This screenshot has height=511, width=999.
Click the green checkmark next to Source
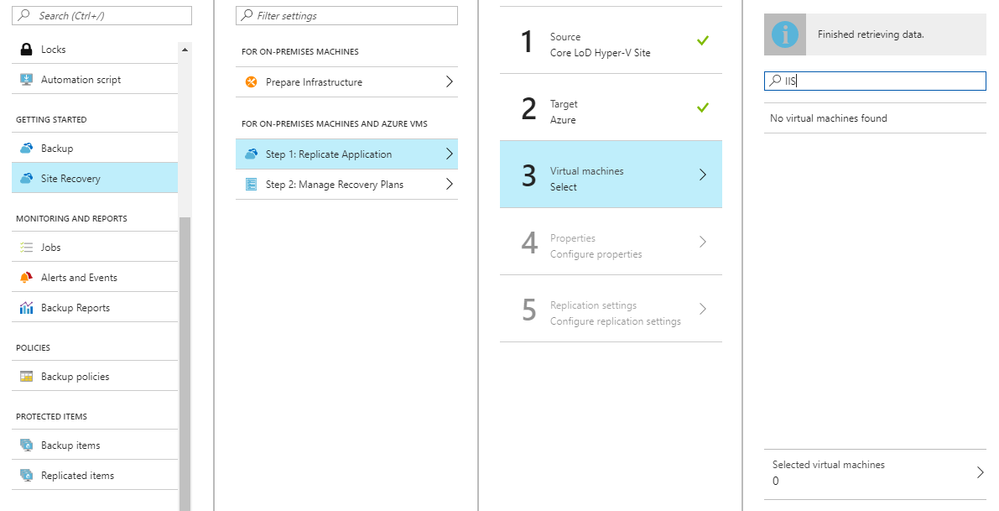[x=702, y=40]
